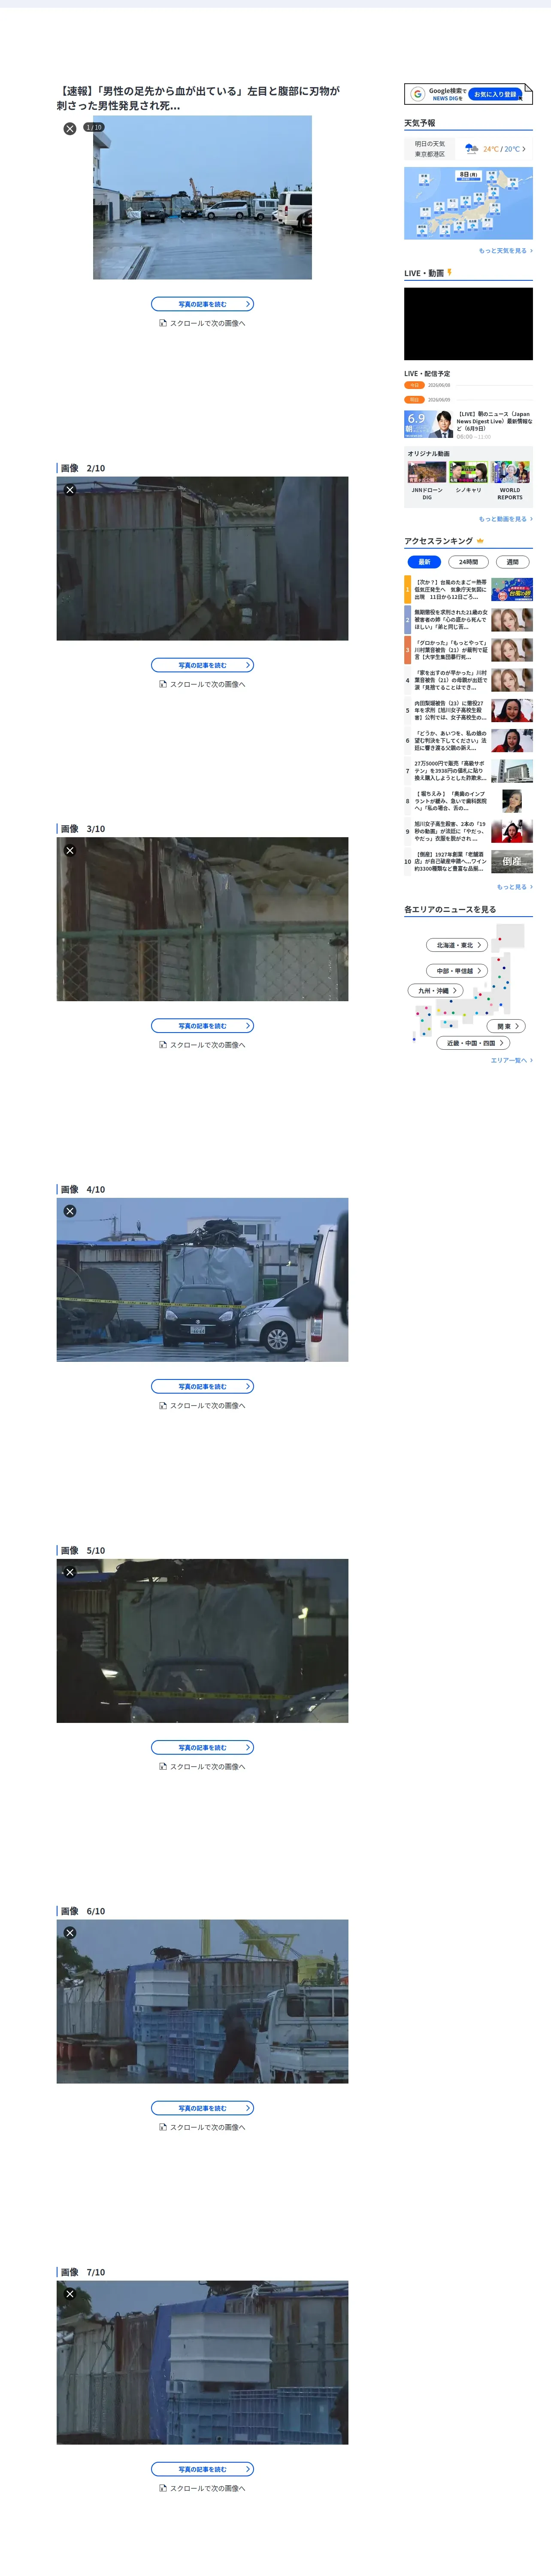Expand 関東 area news
The width and height of the screenshot is (551, 2576).
pos(507,1026)
